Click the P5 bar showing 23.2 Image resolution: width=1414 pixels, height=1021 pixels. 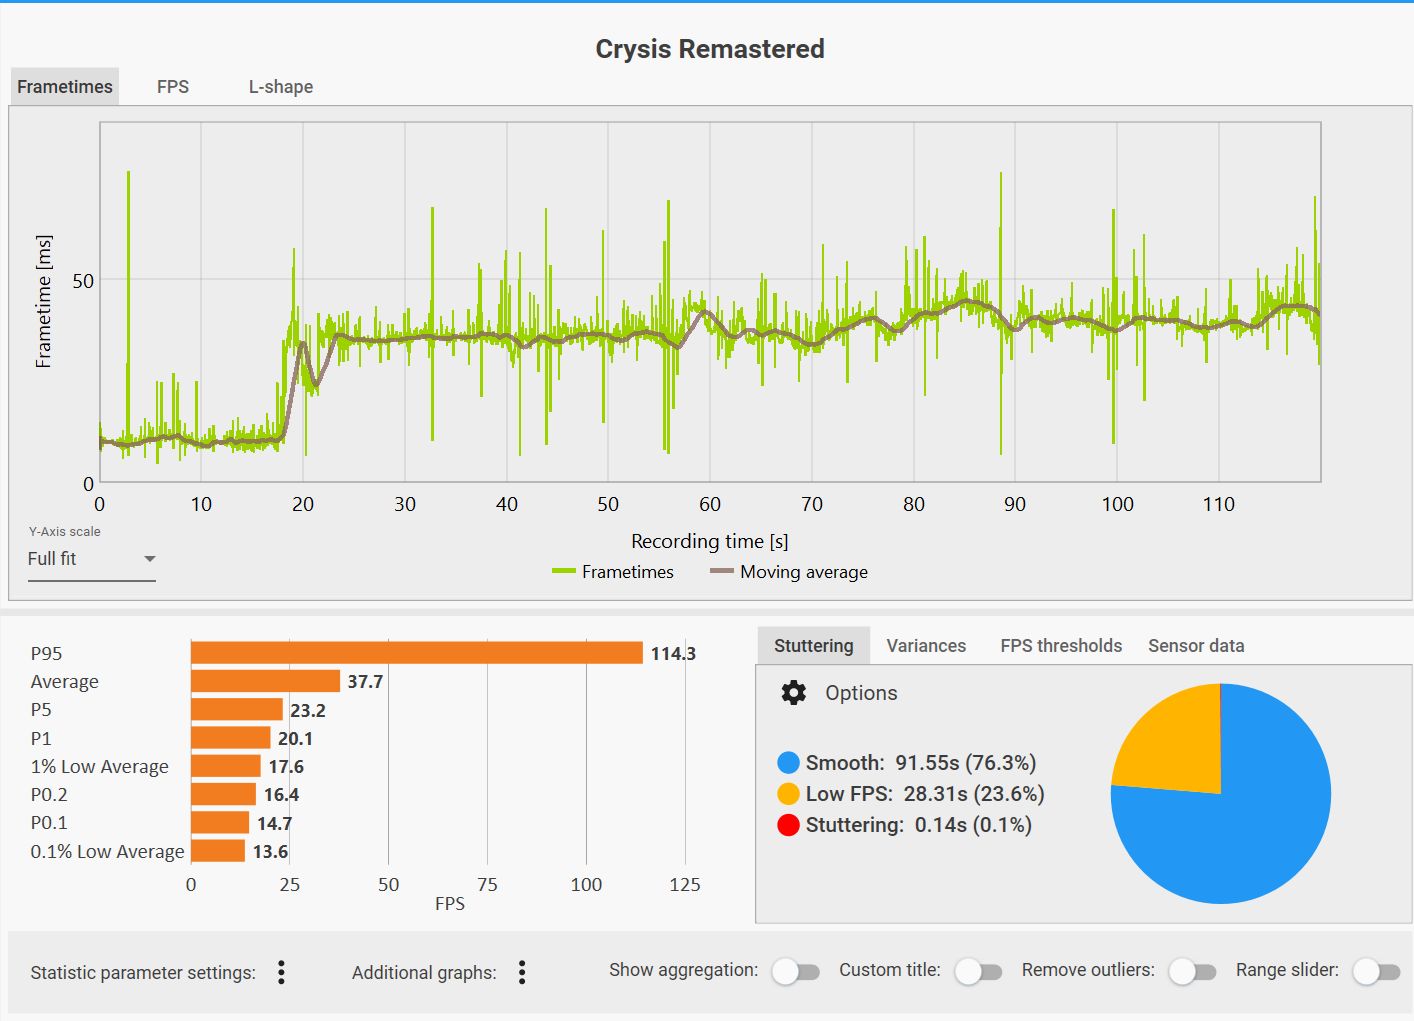pos(237,710)
